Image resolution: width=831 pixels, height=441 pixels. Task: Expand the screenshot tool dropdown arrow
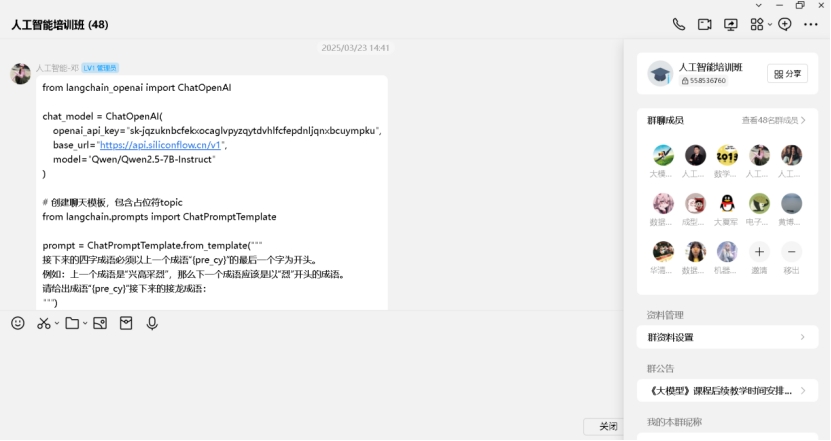pyautogui.click(x=57, y=323)
